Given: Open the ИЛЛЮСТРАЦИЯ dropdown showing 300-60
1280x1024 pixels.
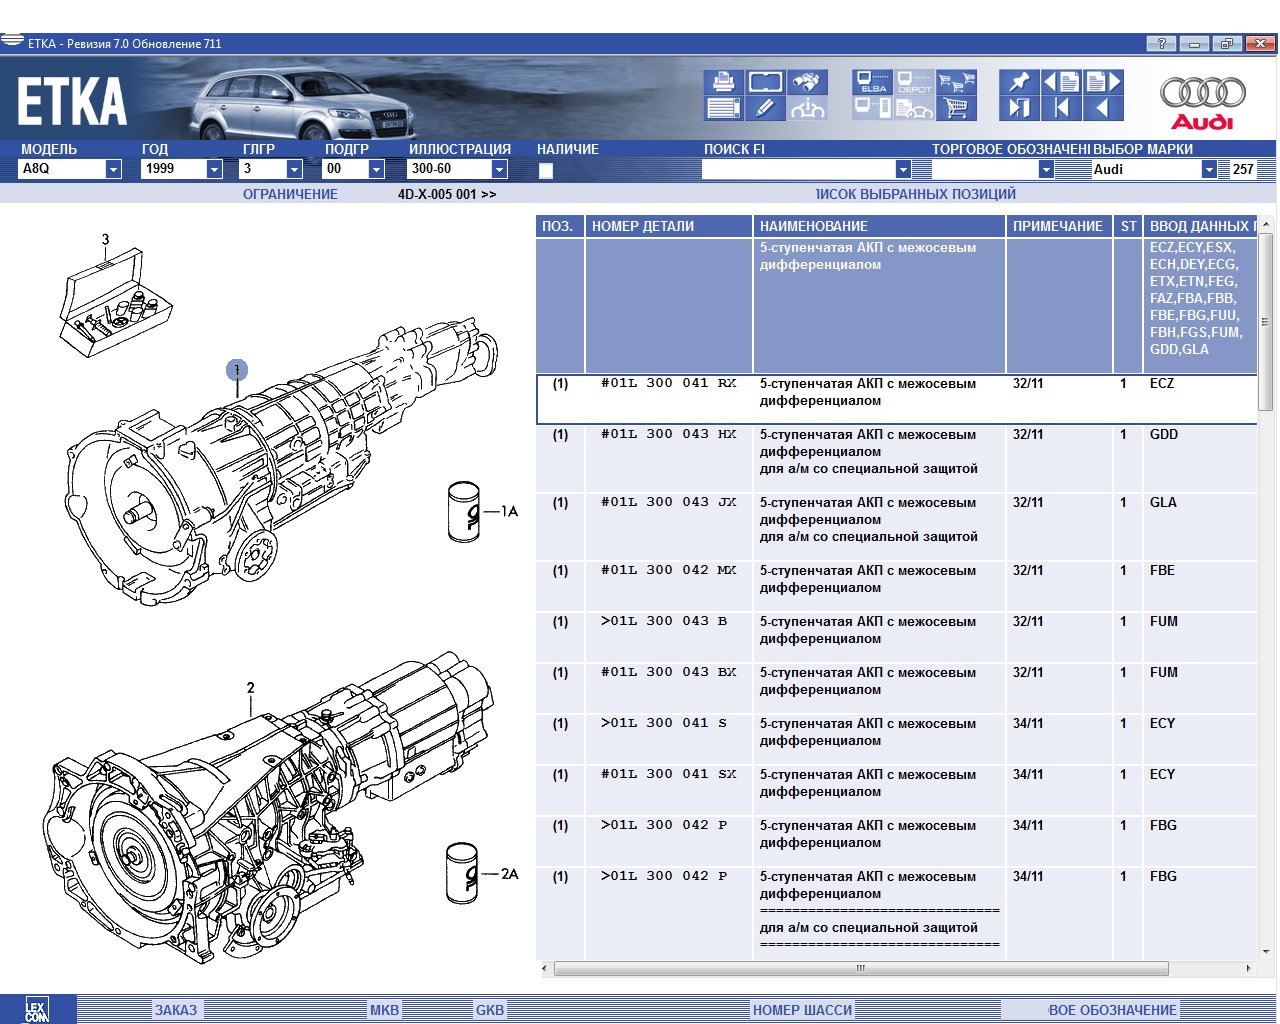Looking at the screenshot, I should (499, 169).
